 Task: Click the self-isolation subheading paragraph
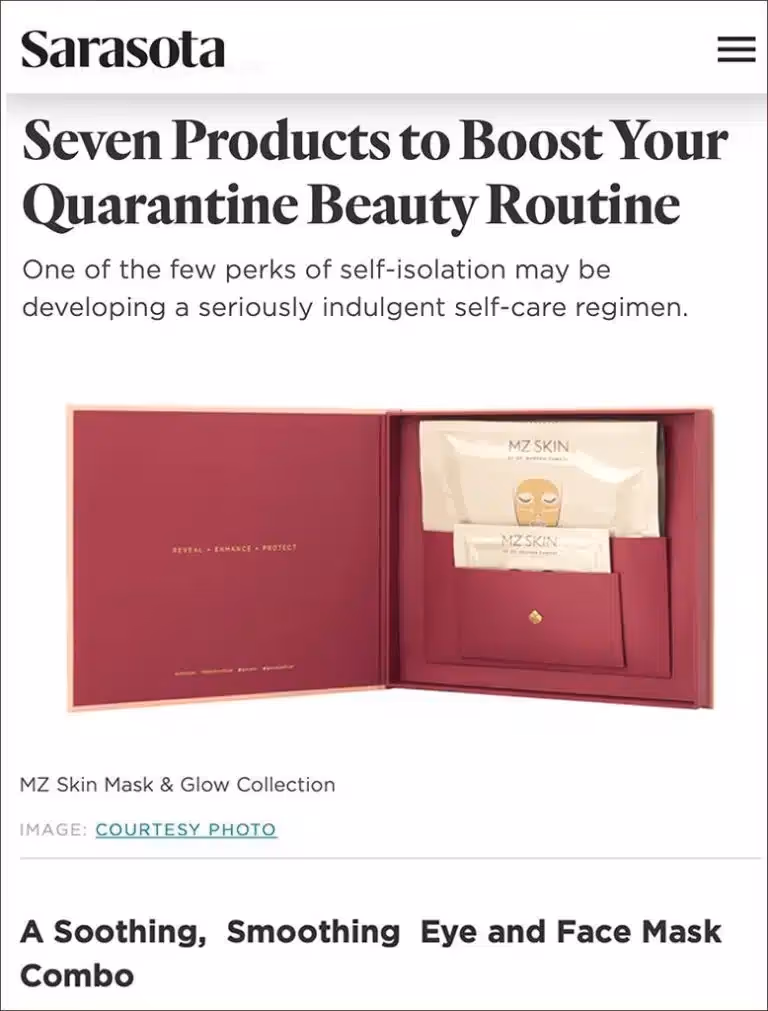[x=355, y=288]
